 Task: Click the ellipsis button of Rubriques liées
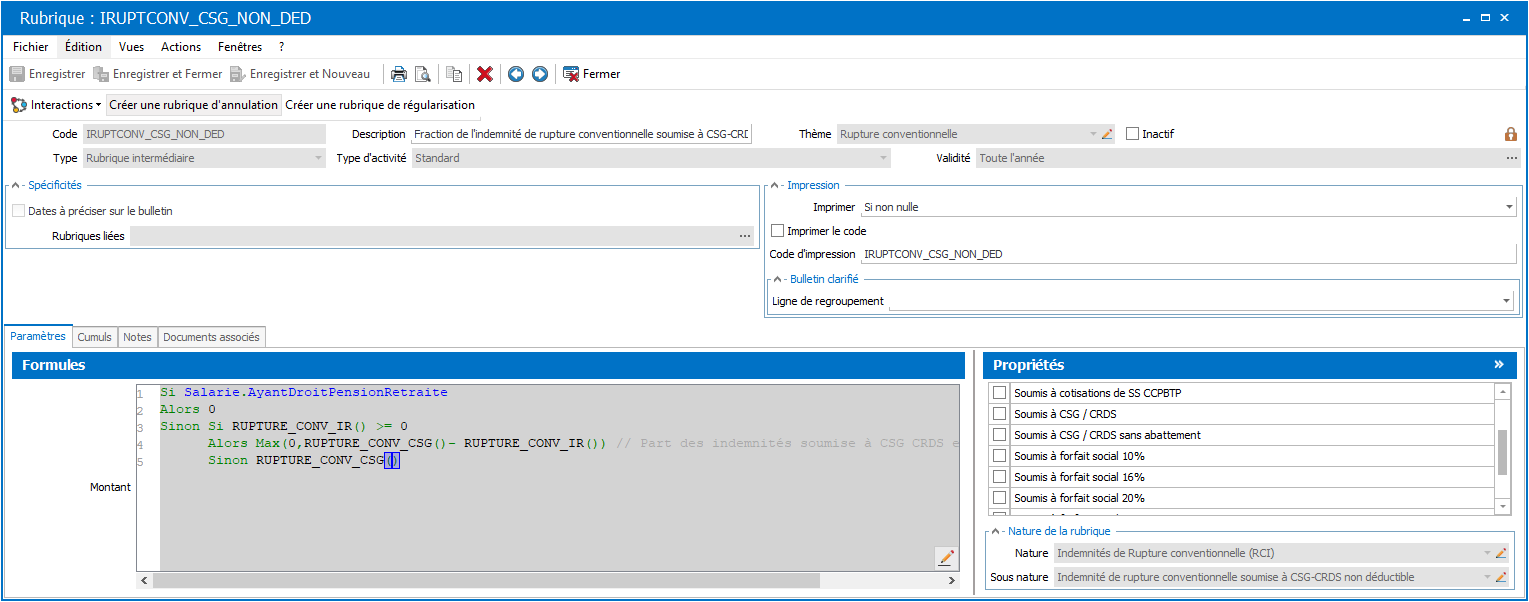[745, 236]
